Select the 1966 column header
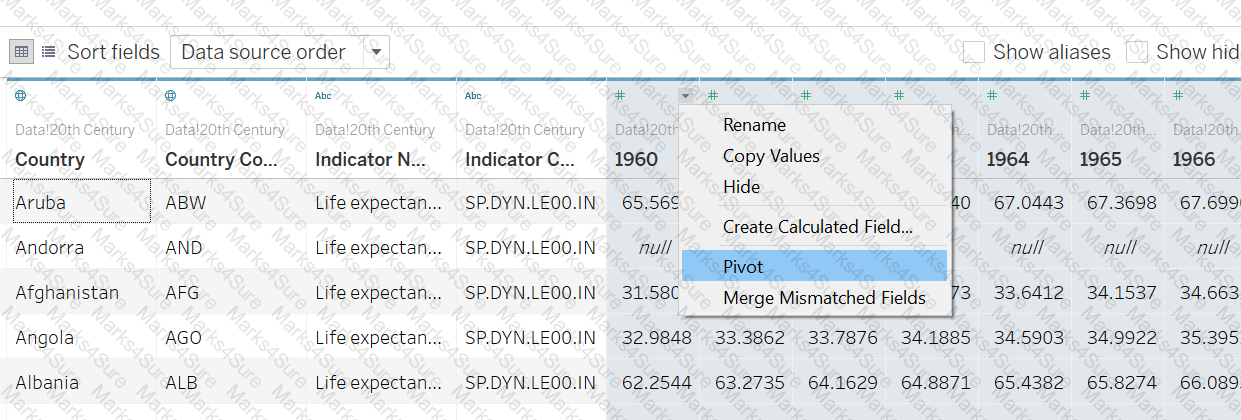This screenshot has width=1241, height=420. pyautogui.click(x=1194, y=159)
